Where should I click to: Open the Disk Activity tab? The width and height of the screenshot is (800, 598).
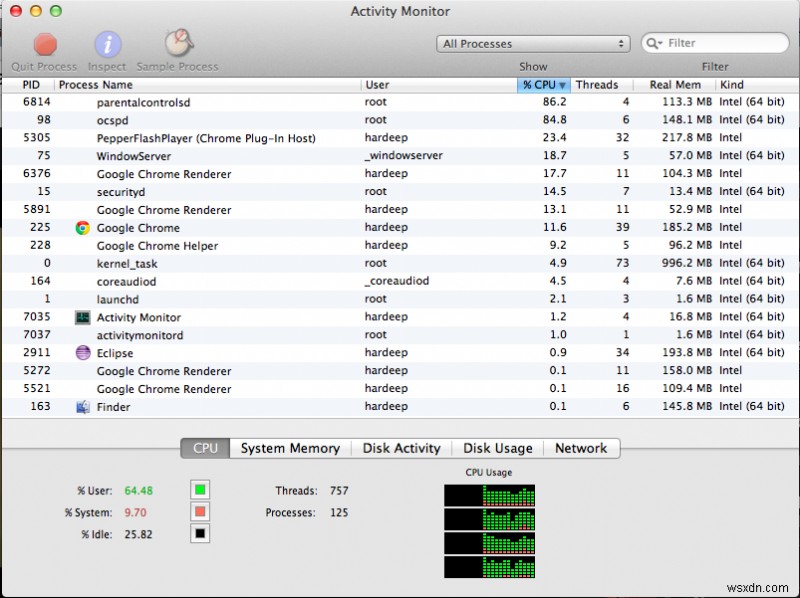click(401, 448)
